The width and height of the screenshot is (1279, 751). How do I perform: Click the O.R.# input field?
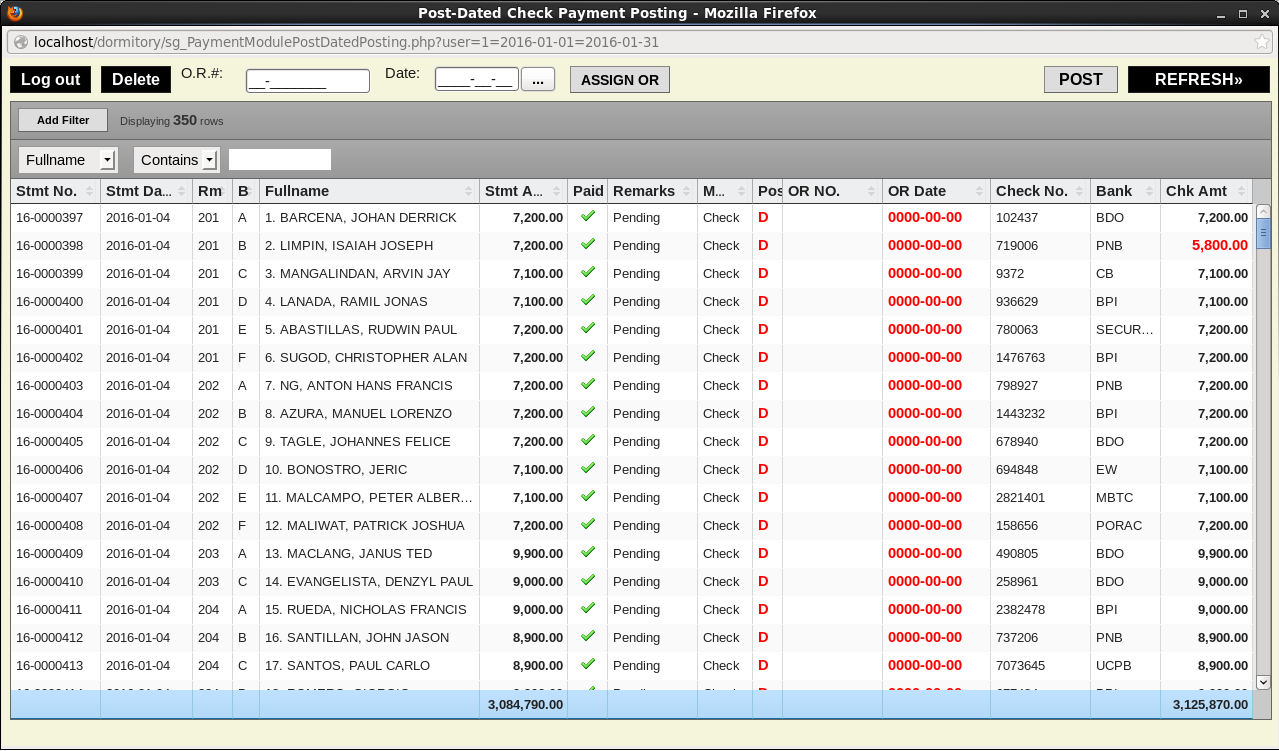[x=308, y=81]
